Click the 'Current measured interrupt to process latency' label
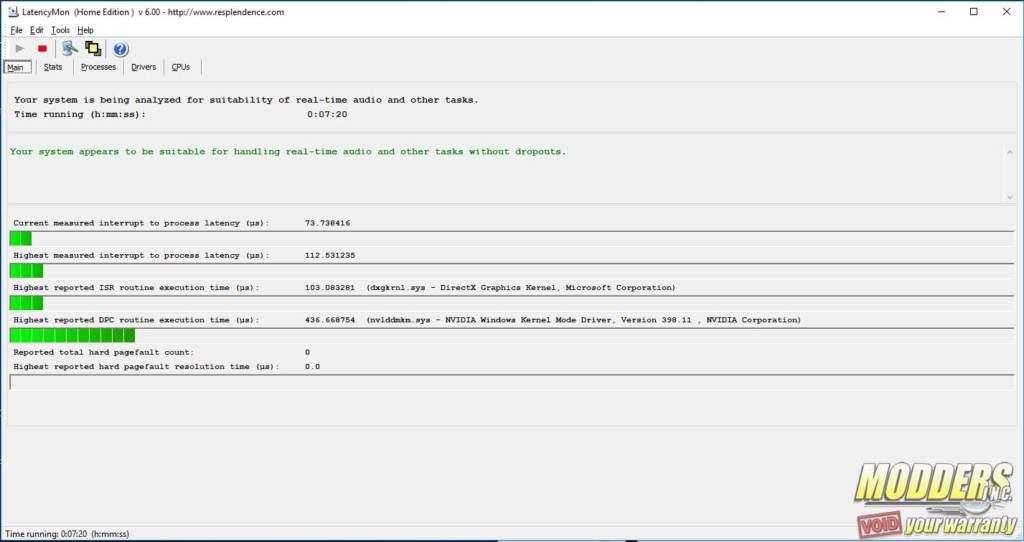 (141, 223)
